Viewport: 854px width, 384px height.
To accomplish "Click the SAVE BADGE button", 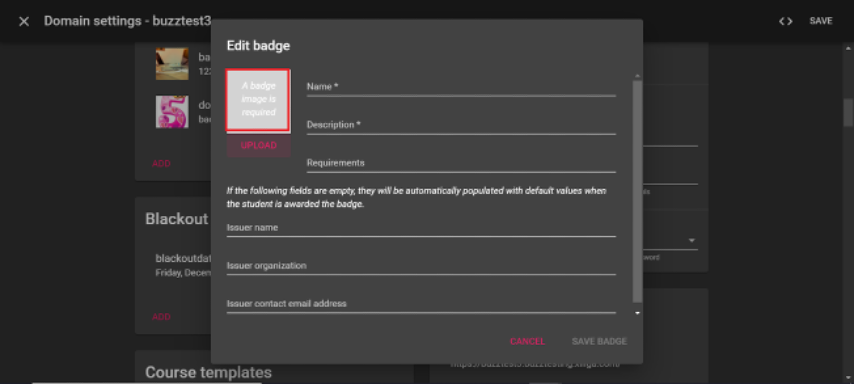I will pos(599,342).
